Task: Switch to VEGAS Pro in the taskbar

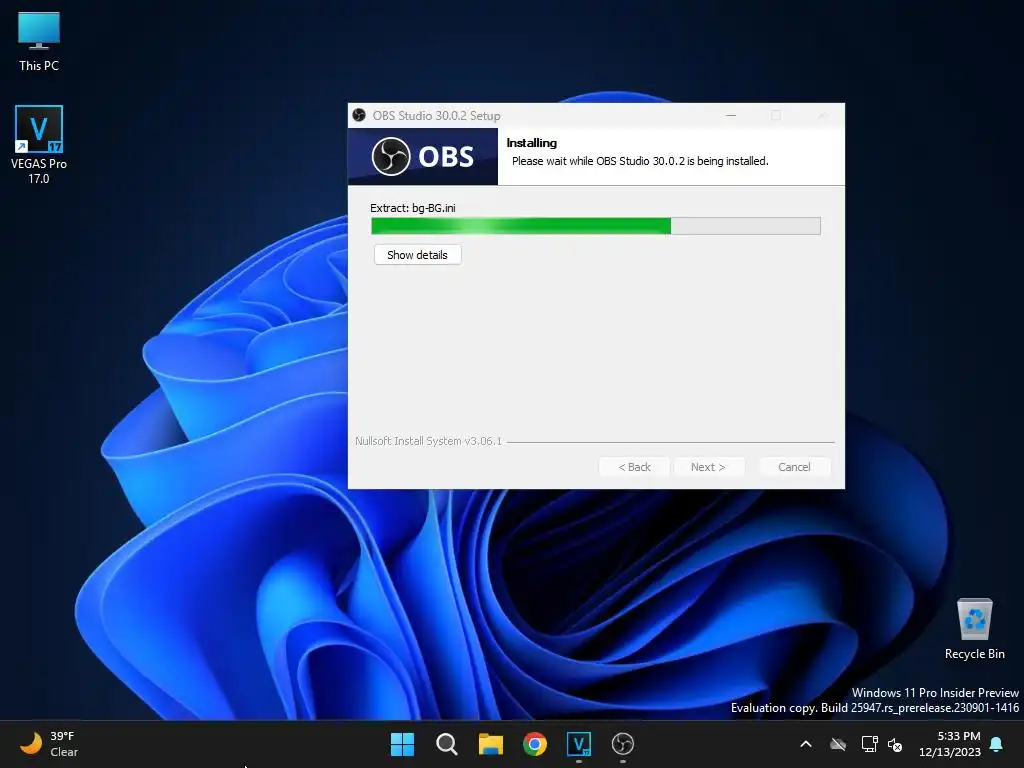Action: point(579,744)
